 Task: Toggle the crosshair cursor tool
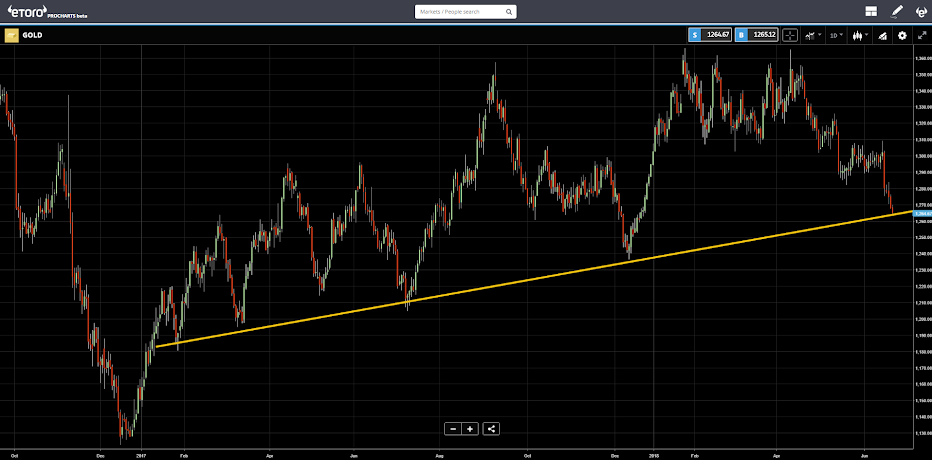[790, 36]
